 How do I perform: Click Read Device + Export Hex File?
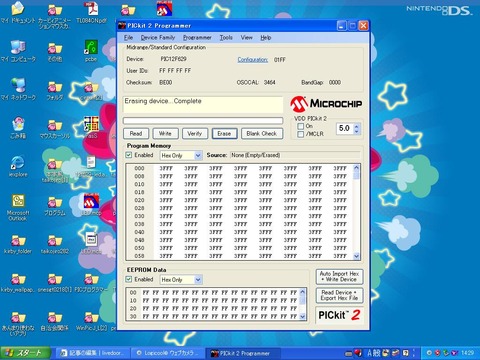click(339, 295)
